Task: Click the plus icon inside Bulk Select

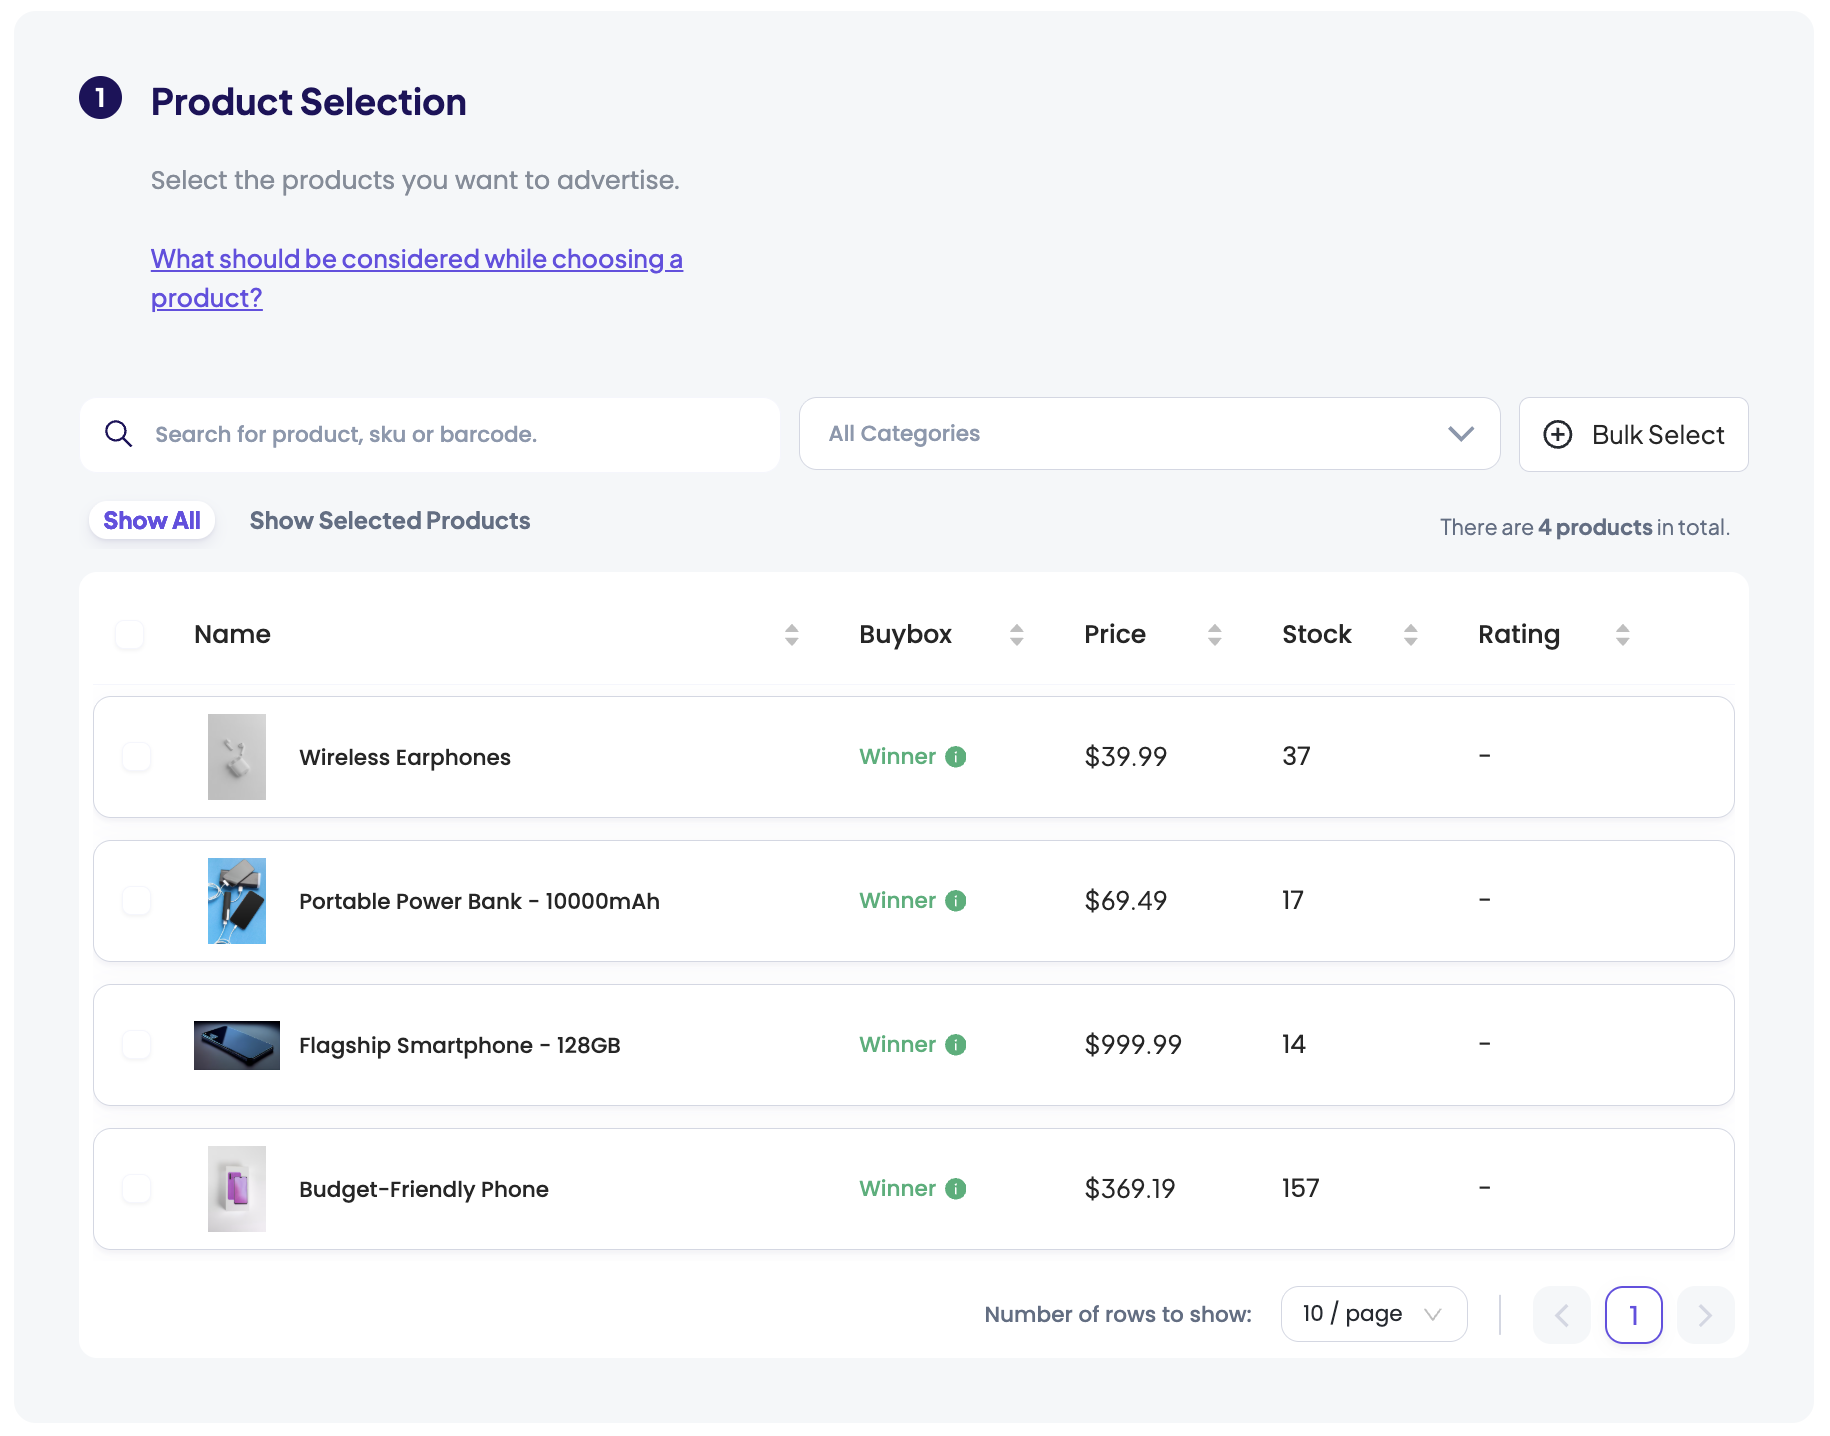Action: pyautogui.click(x=1558, y=434)
